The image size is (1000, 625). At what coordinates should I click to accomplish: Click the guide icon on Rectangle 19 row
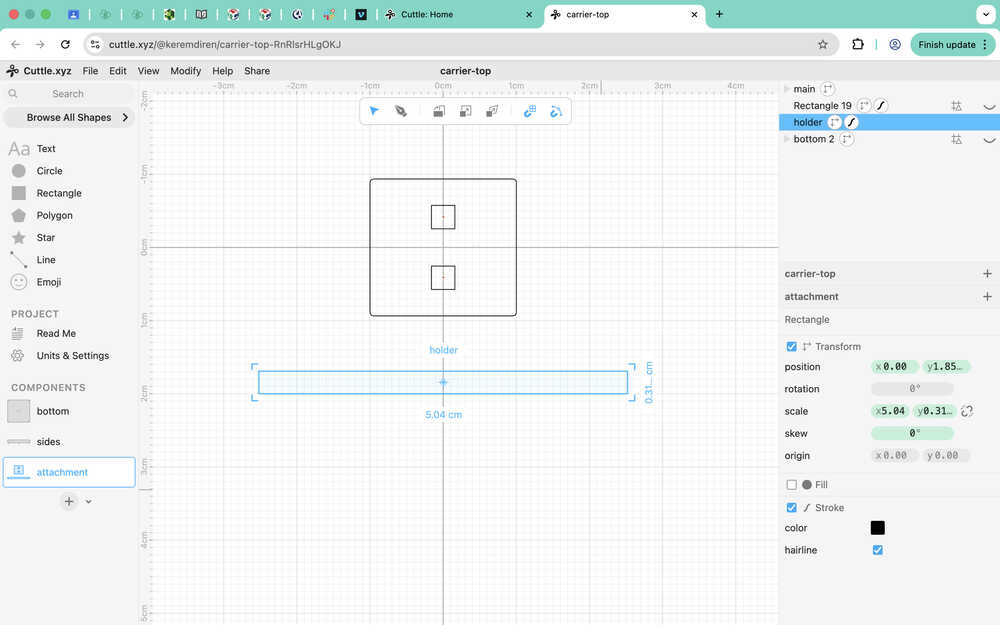956,106
